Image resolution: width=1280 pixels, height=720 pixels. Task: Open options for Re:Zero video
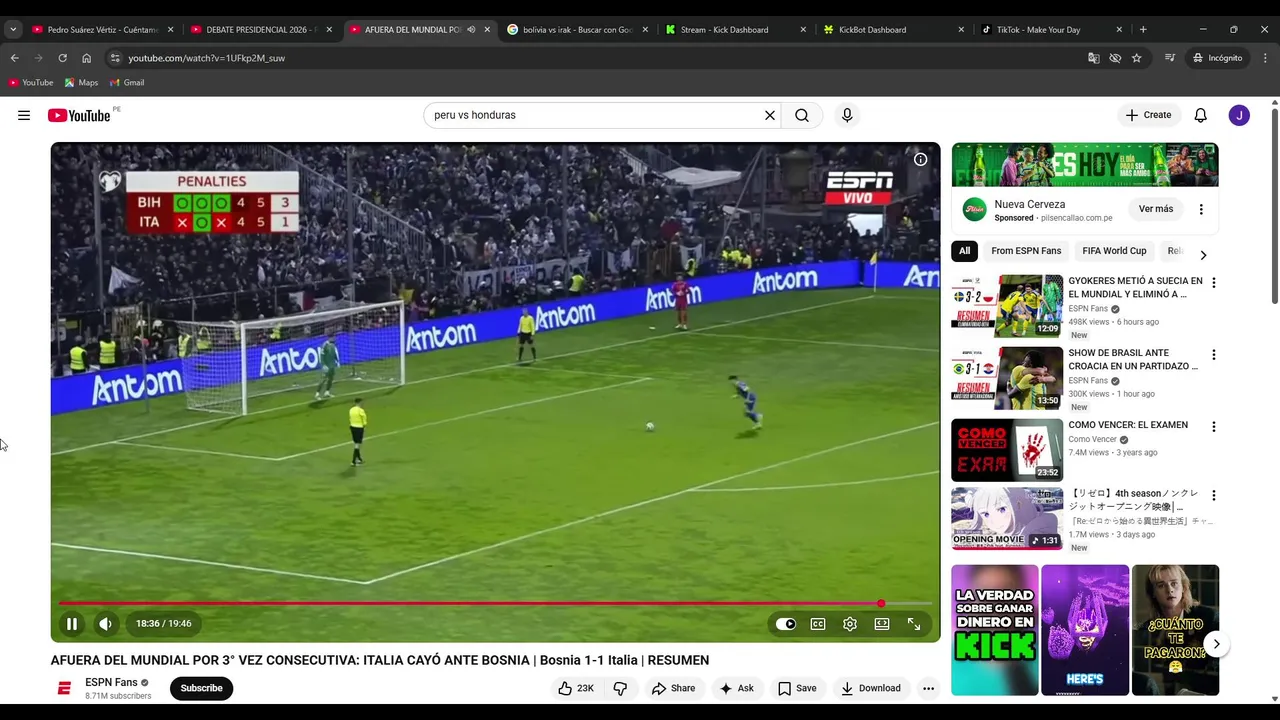(1214, 495)
